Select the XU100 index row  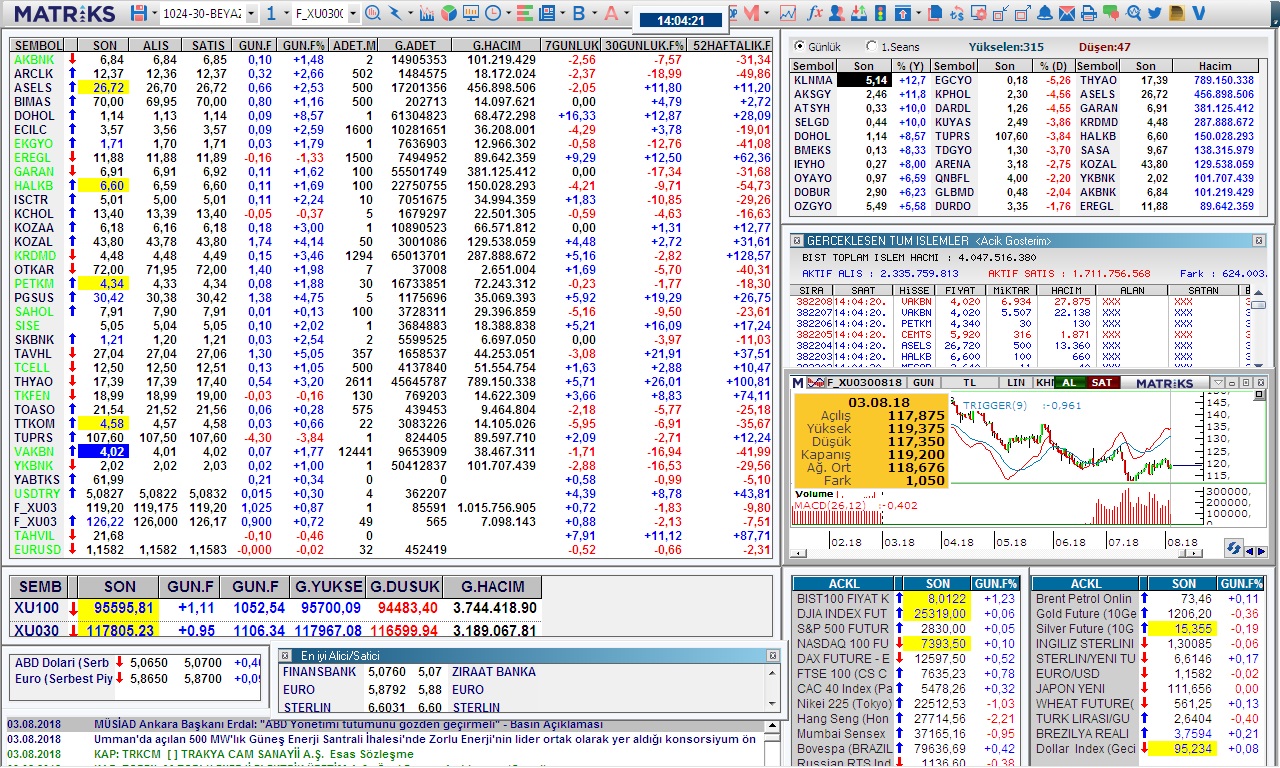tap(275, 608)
